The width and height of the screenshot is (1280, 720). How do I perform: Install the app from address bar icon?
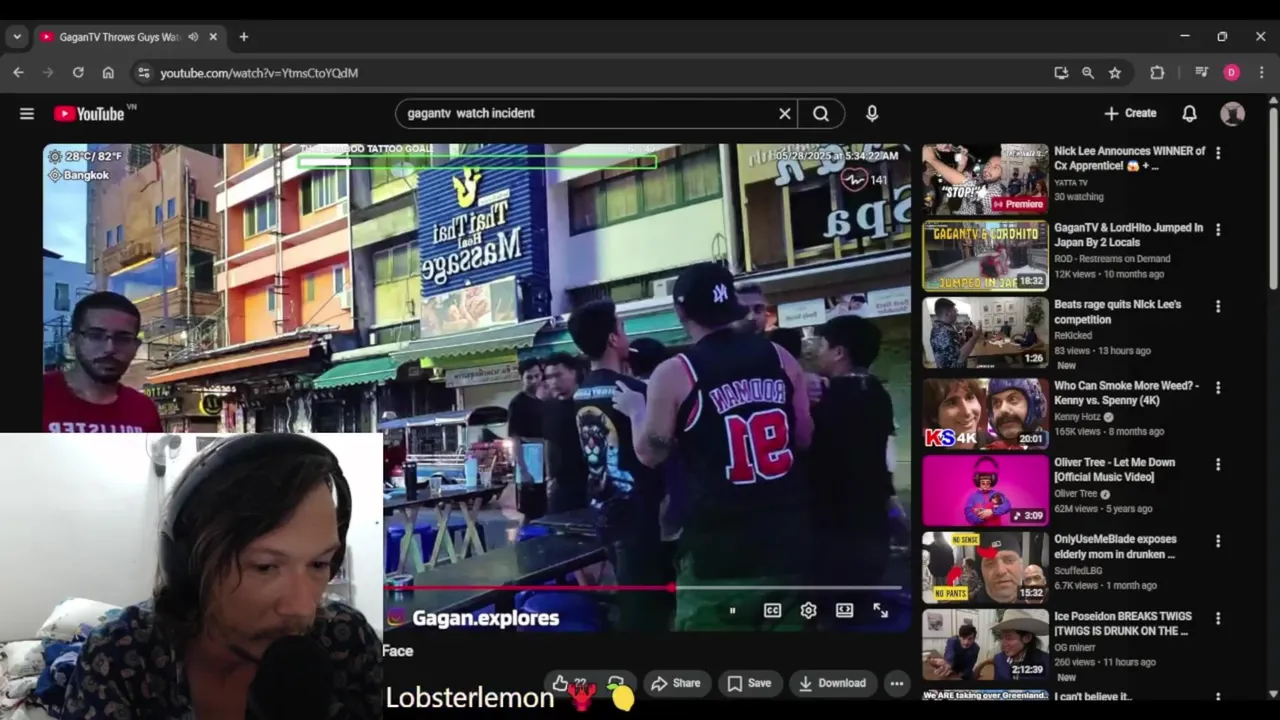[x=1061, y=73]
